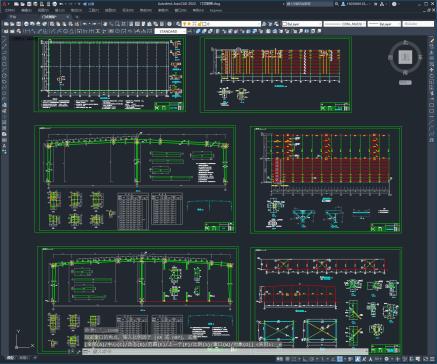Image resolution: width=437 pixels, height=364 pixels.
Task: Select the Rotate tool in the modify toolbar
Action: [432, 76]
